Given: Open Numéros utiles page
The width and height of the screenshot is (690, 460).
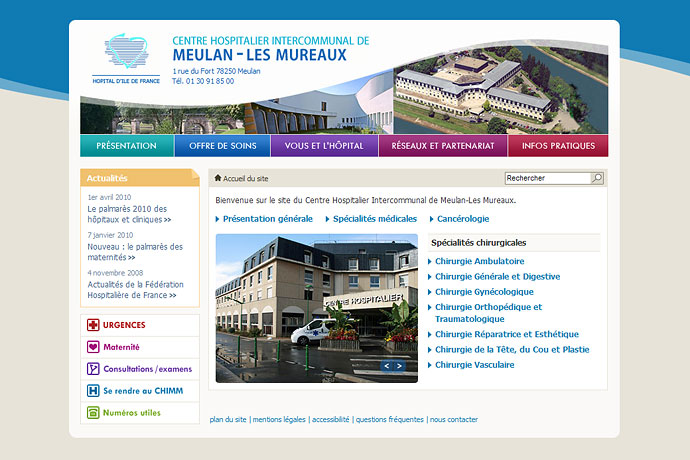Looking at the screenshot, I should coord(132,412).
